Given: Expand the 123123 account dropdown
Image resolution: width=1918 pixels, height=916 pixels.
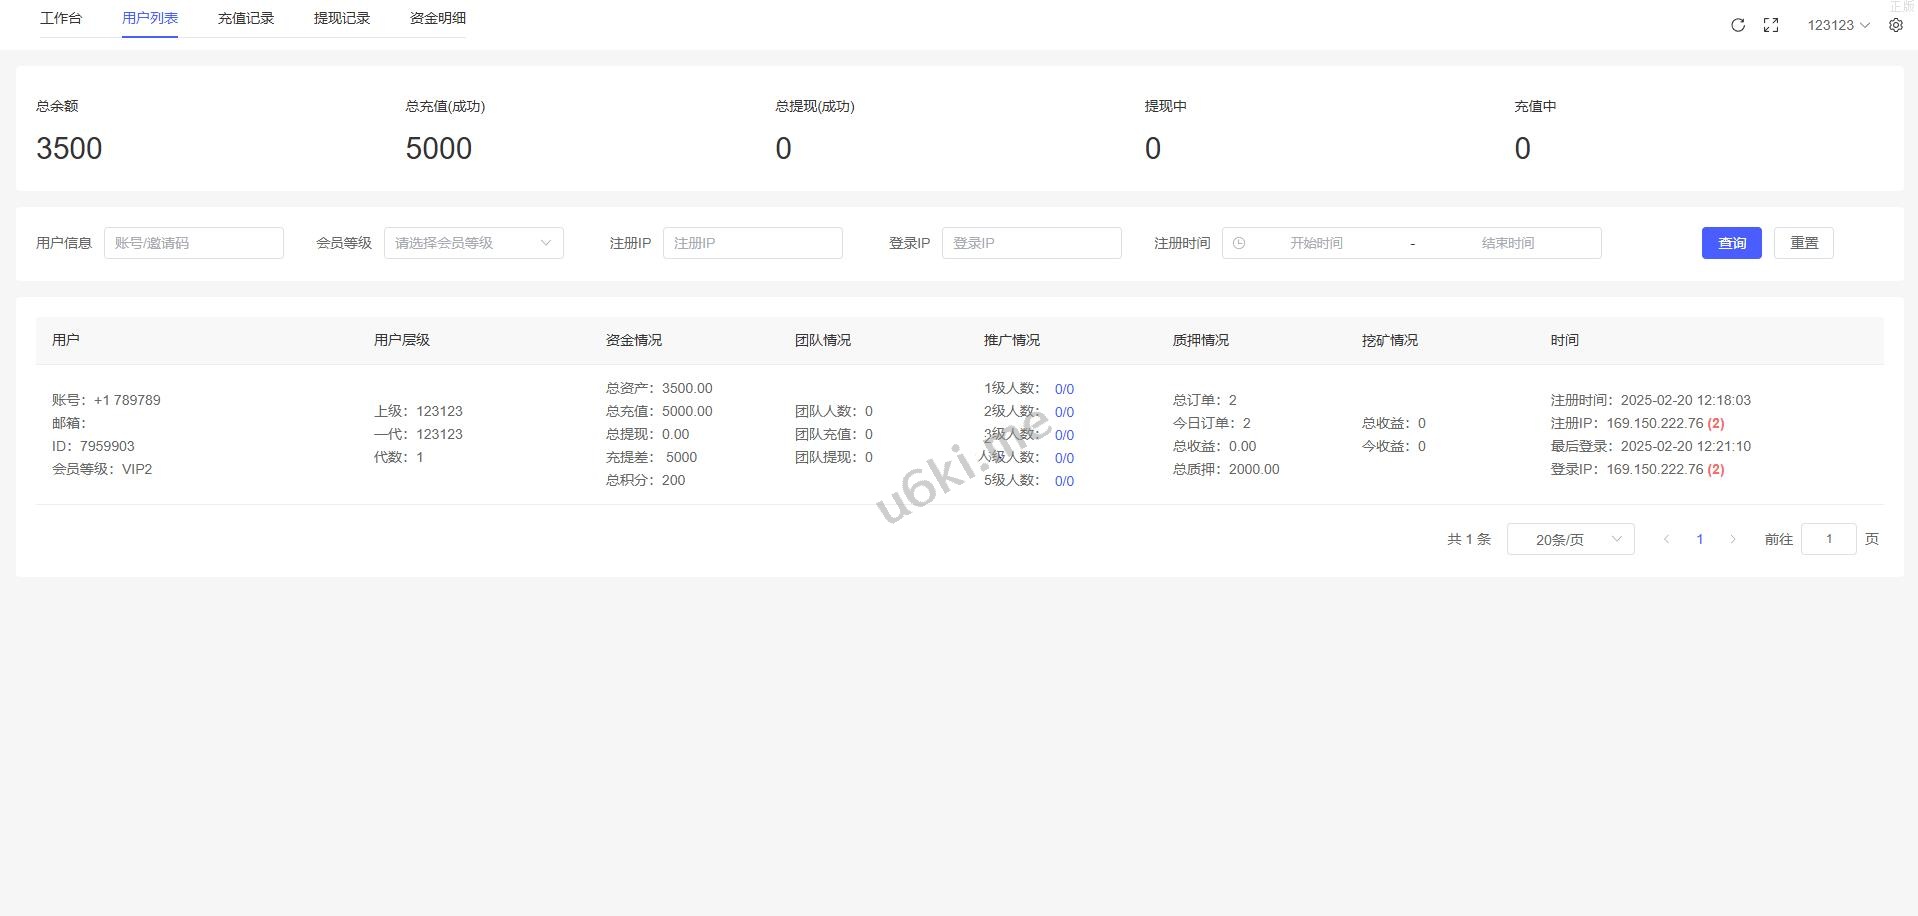Looking at the screenshot, I should pyautogui.click(x=1838, y=25).
